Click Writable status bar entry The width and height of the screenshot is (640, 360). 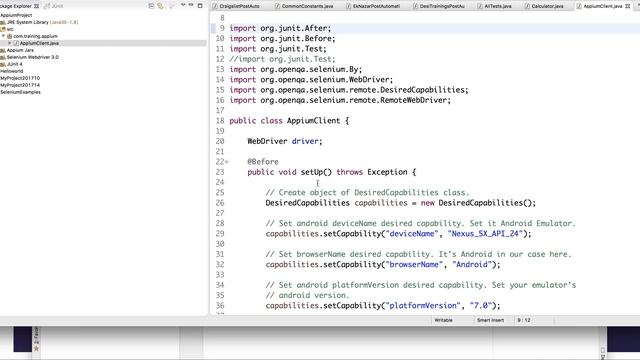pyautogui.click(x=444, y=320)
